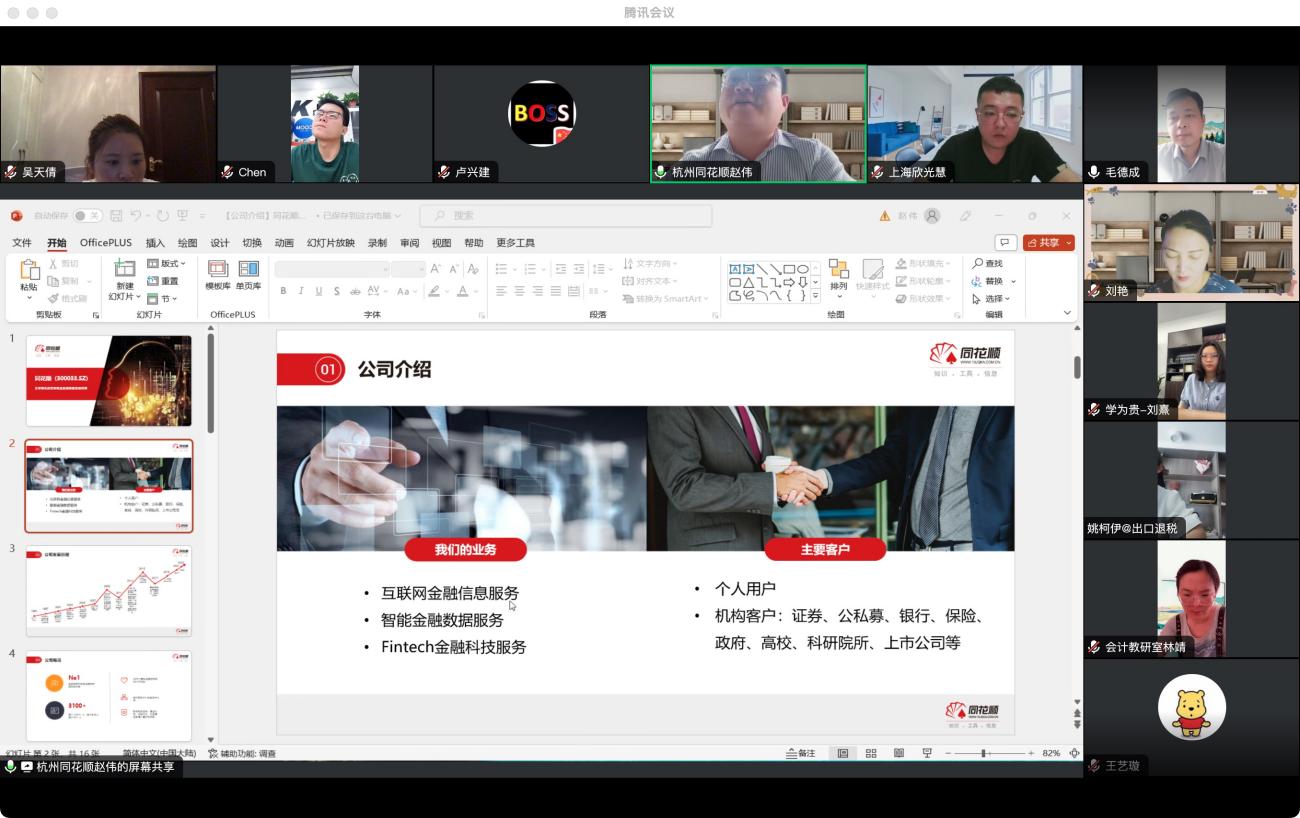Open the 文件 menu
The image size is (1300, 818).
point(22,243)
